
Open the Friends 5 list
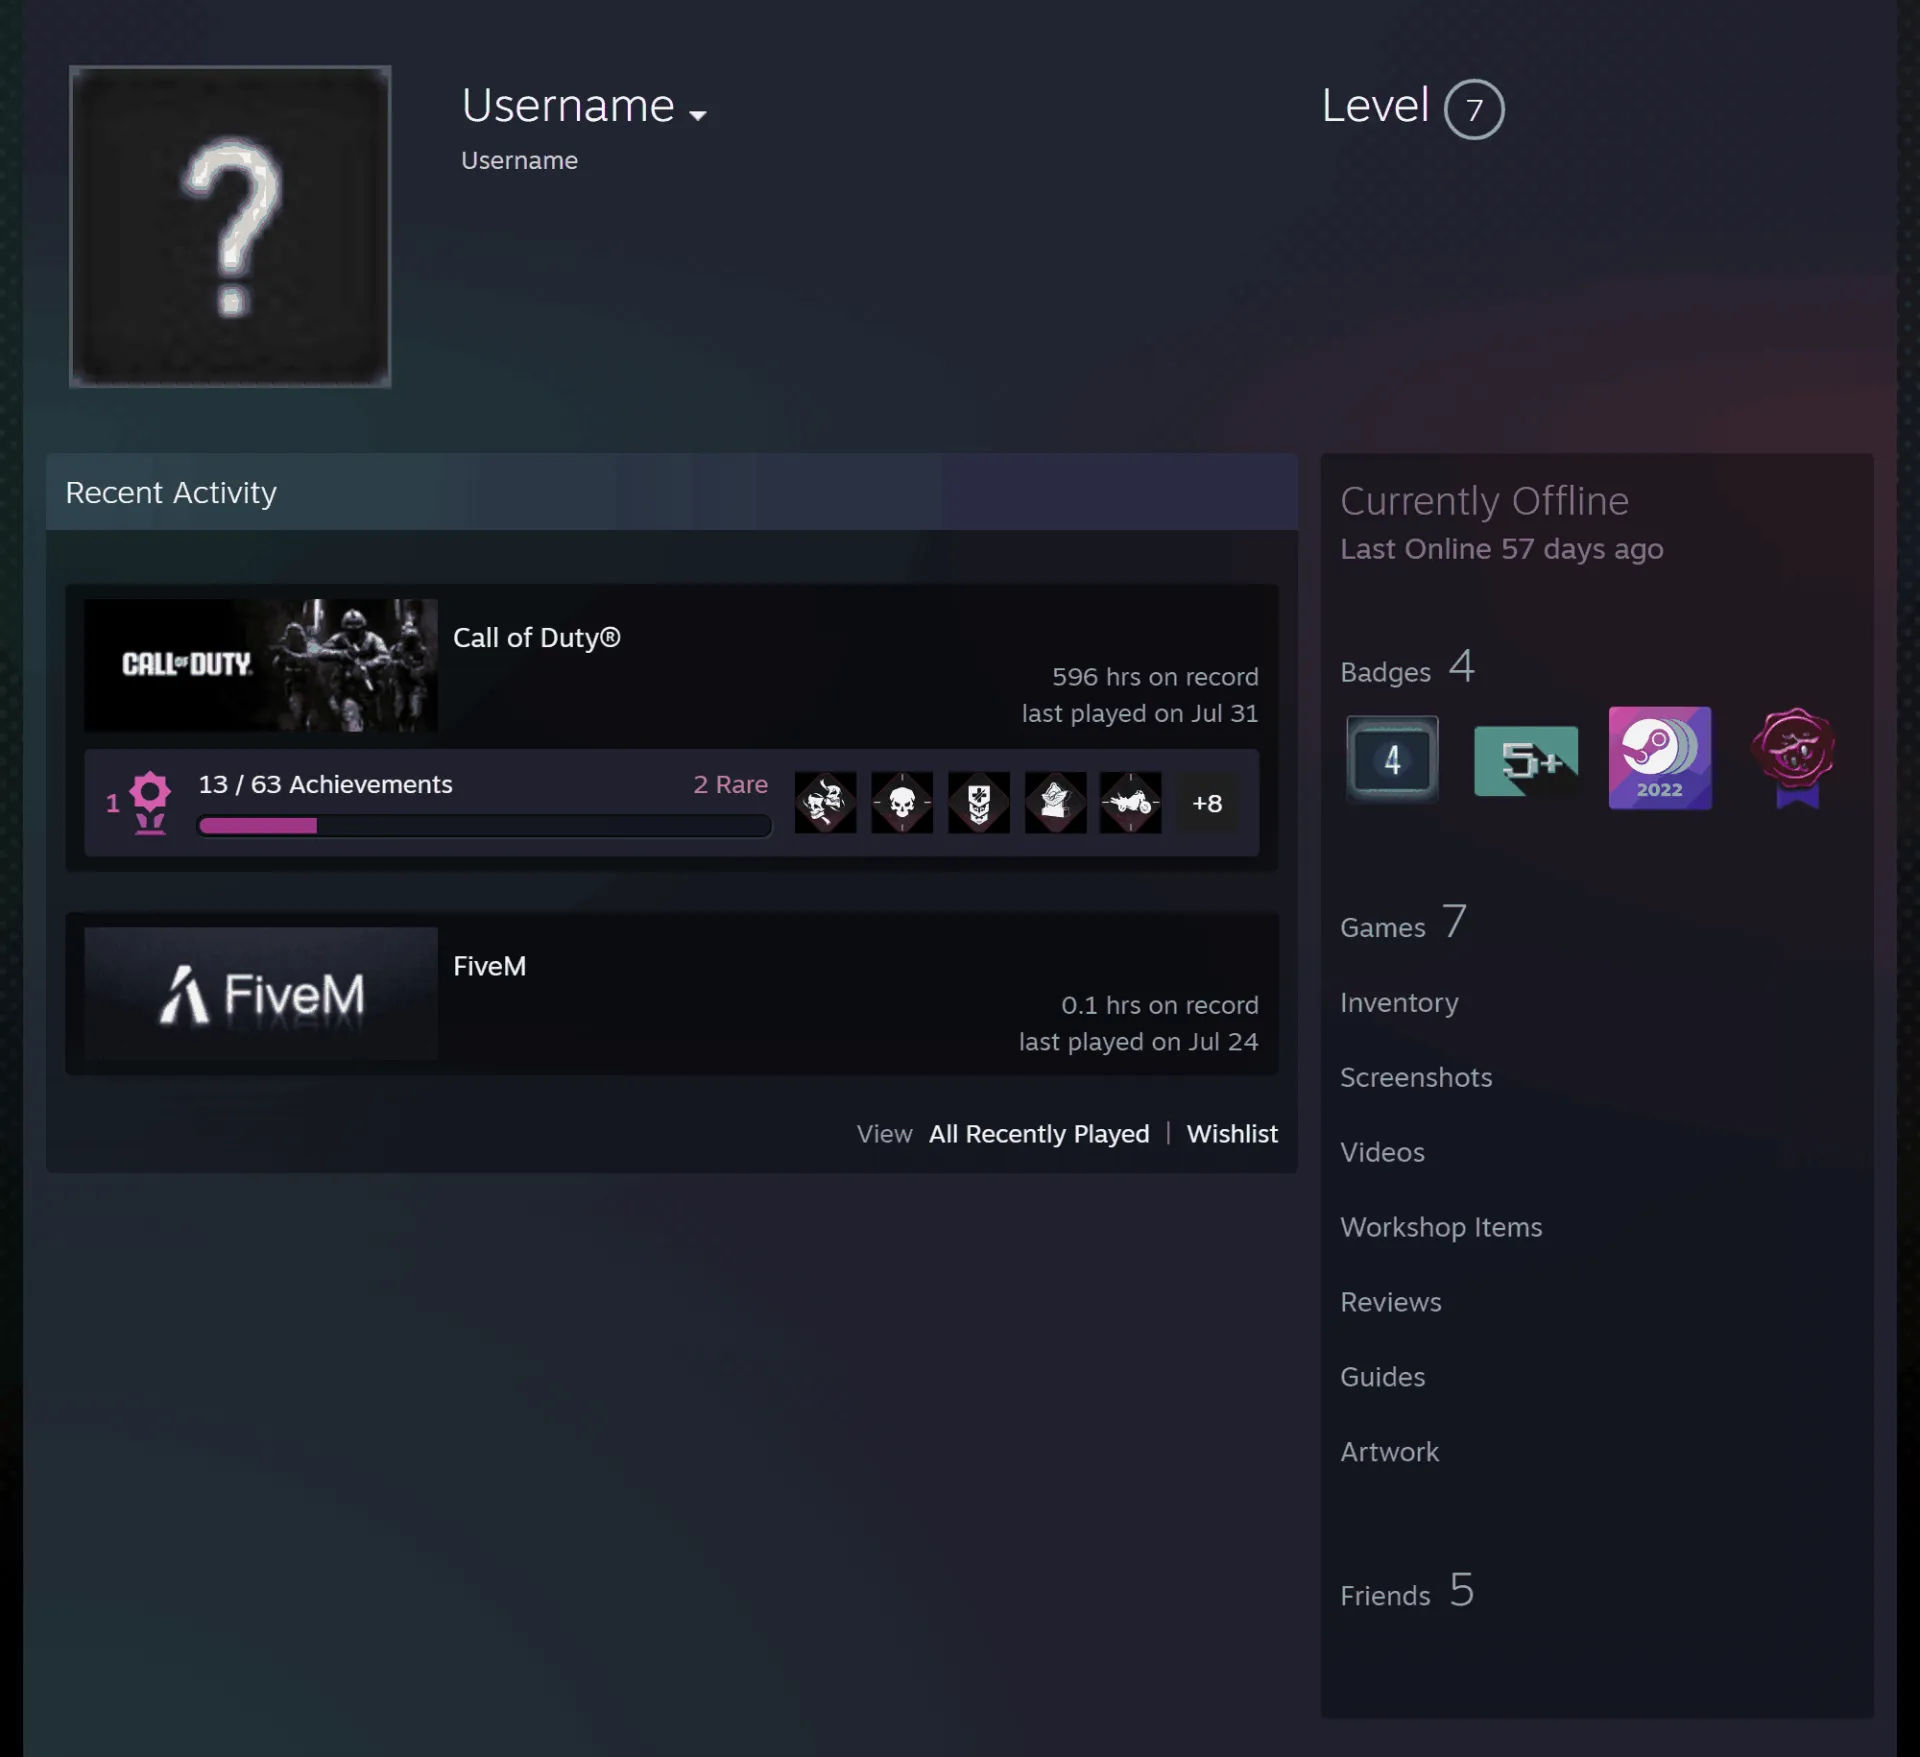[1408, 1591]
